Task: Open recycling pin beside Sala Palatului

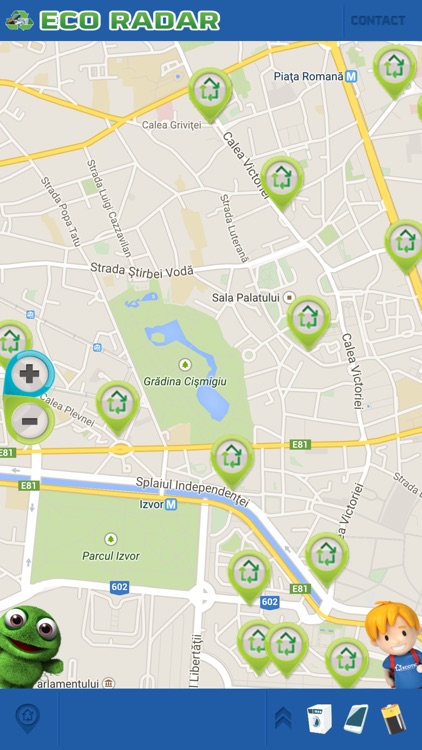Action: pos(309,322)
